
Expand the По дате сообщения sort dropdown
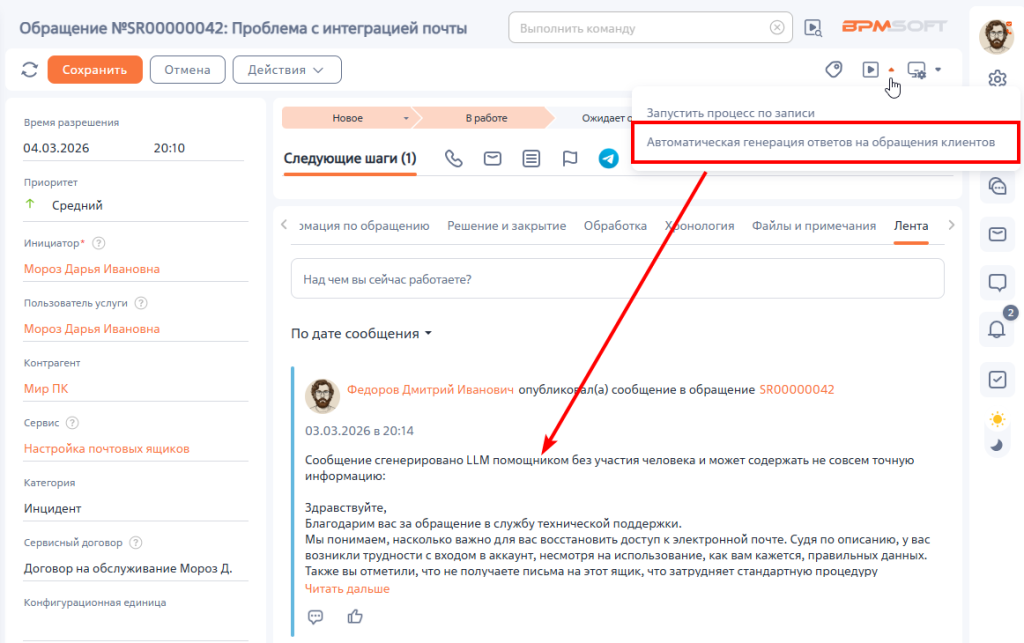[x=361, y=334]
